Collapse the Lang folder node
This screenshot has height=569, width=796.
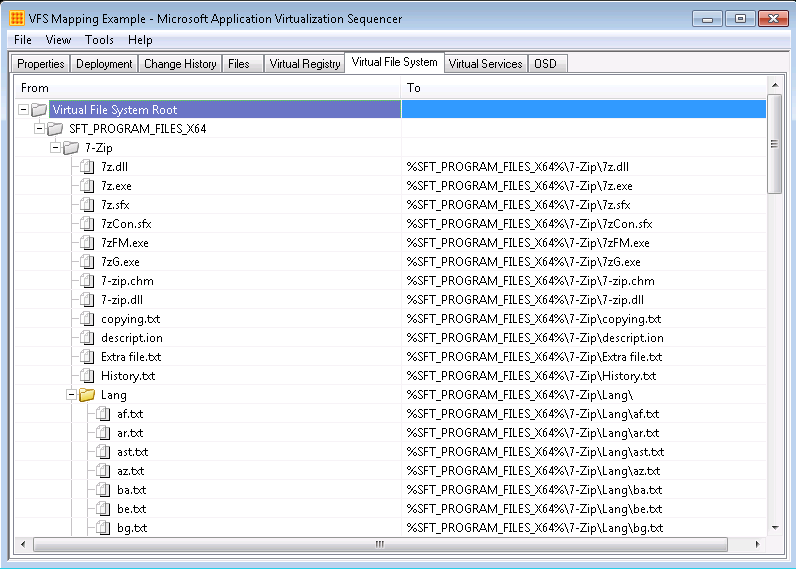[71, 395]
